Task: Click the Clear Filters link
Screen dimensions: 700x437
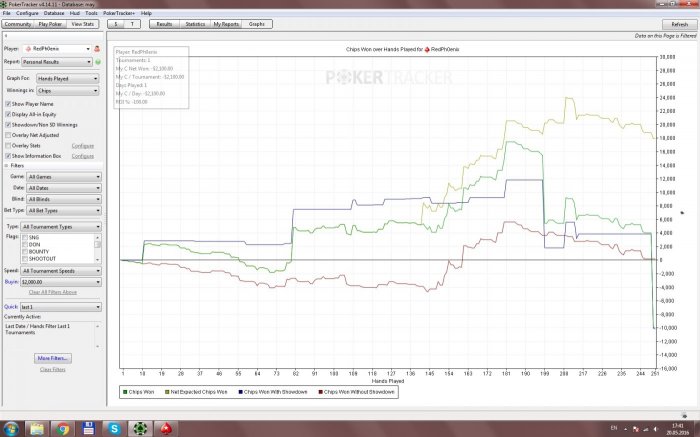Action: [53, 370]
